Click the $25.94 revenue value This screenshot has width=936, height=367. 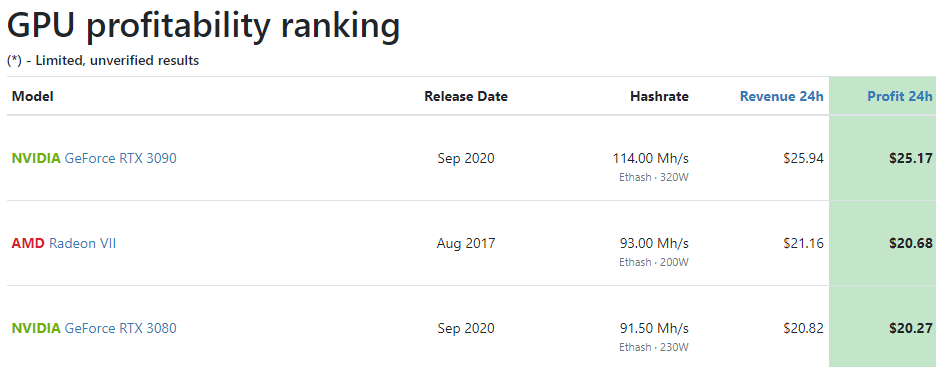click(x=803, y=159)
